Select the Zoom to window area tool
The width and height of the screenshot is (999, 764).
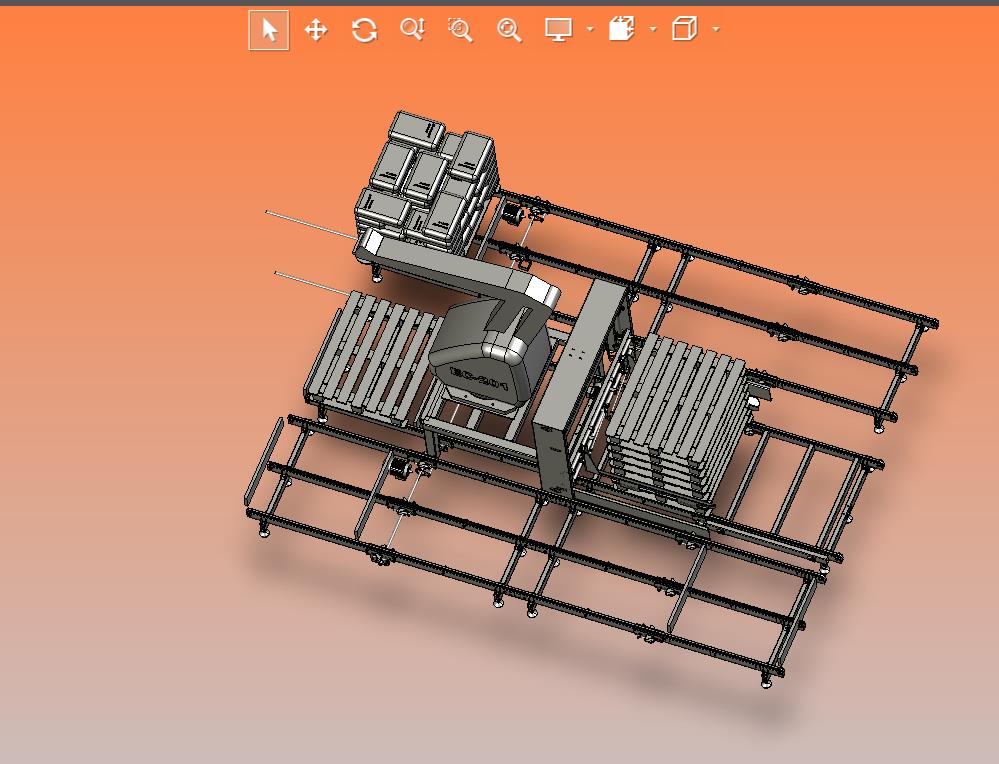tap(460, 29)
